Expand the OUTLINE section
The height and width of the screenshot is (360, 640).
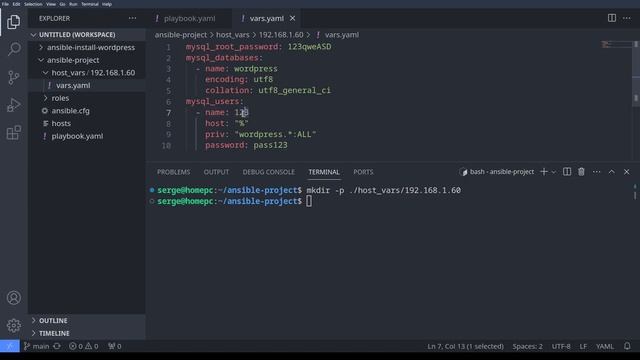click(87, 320)
